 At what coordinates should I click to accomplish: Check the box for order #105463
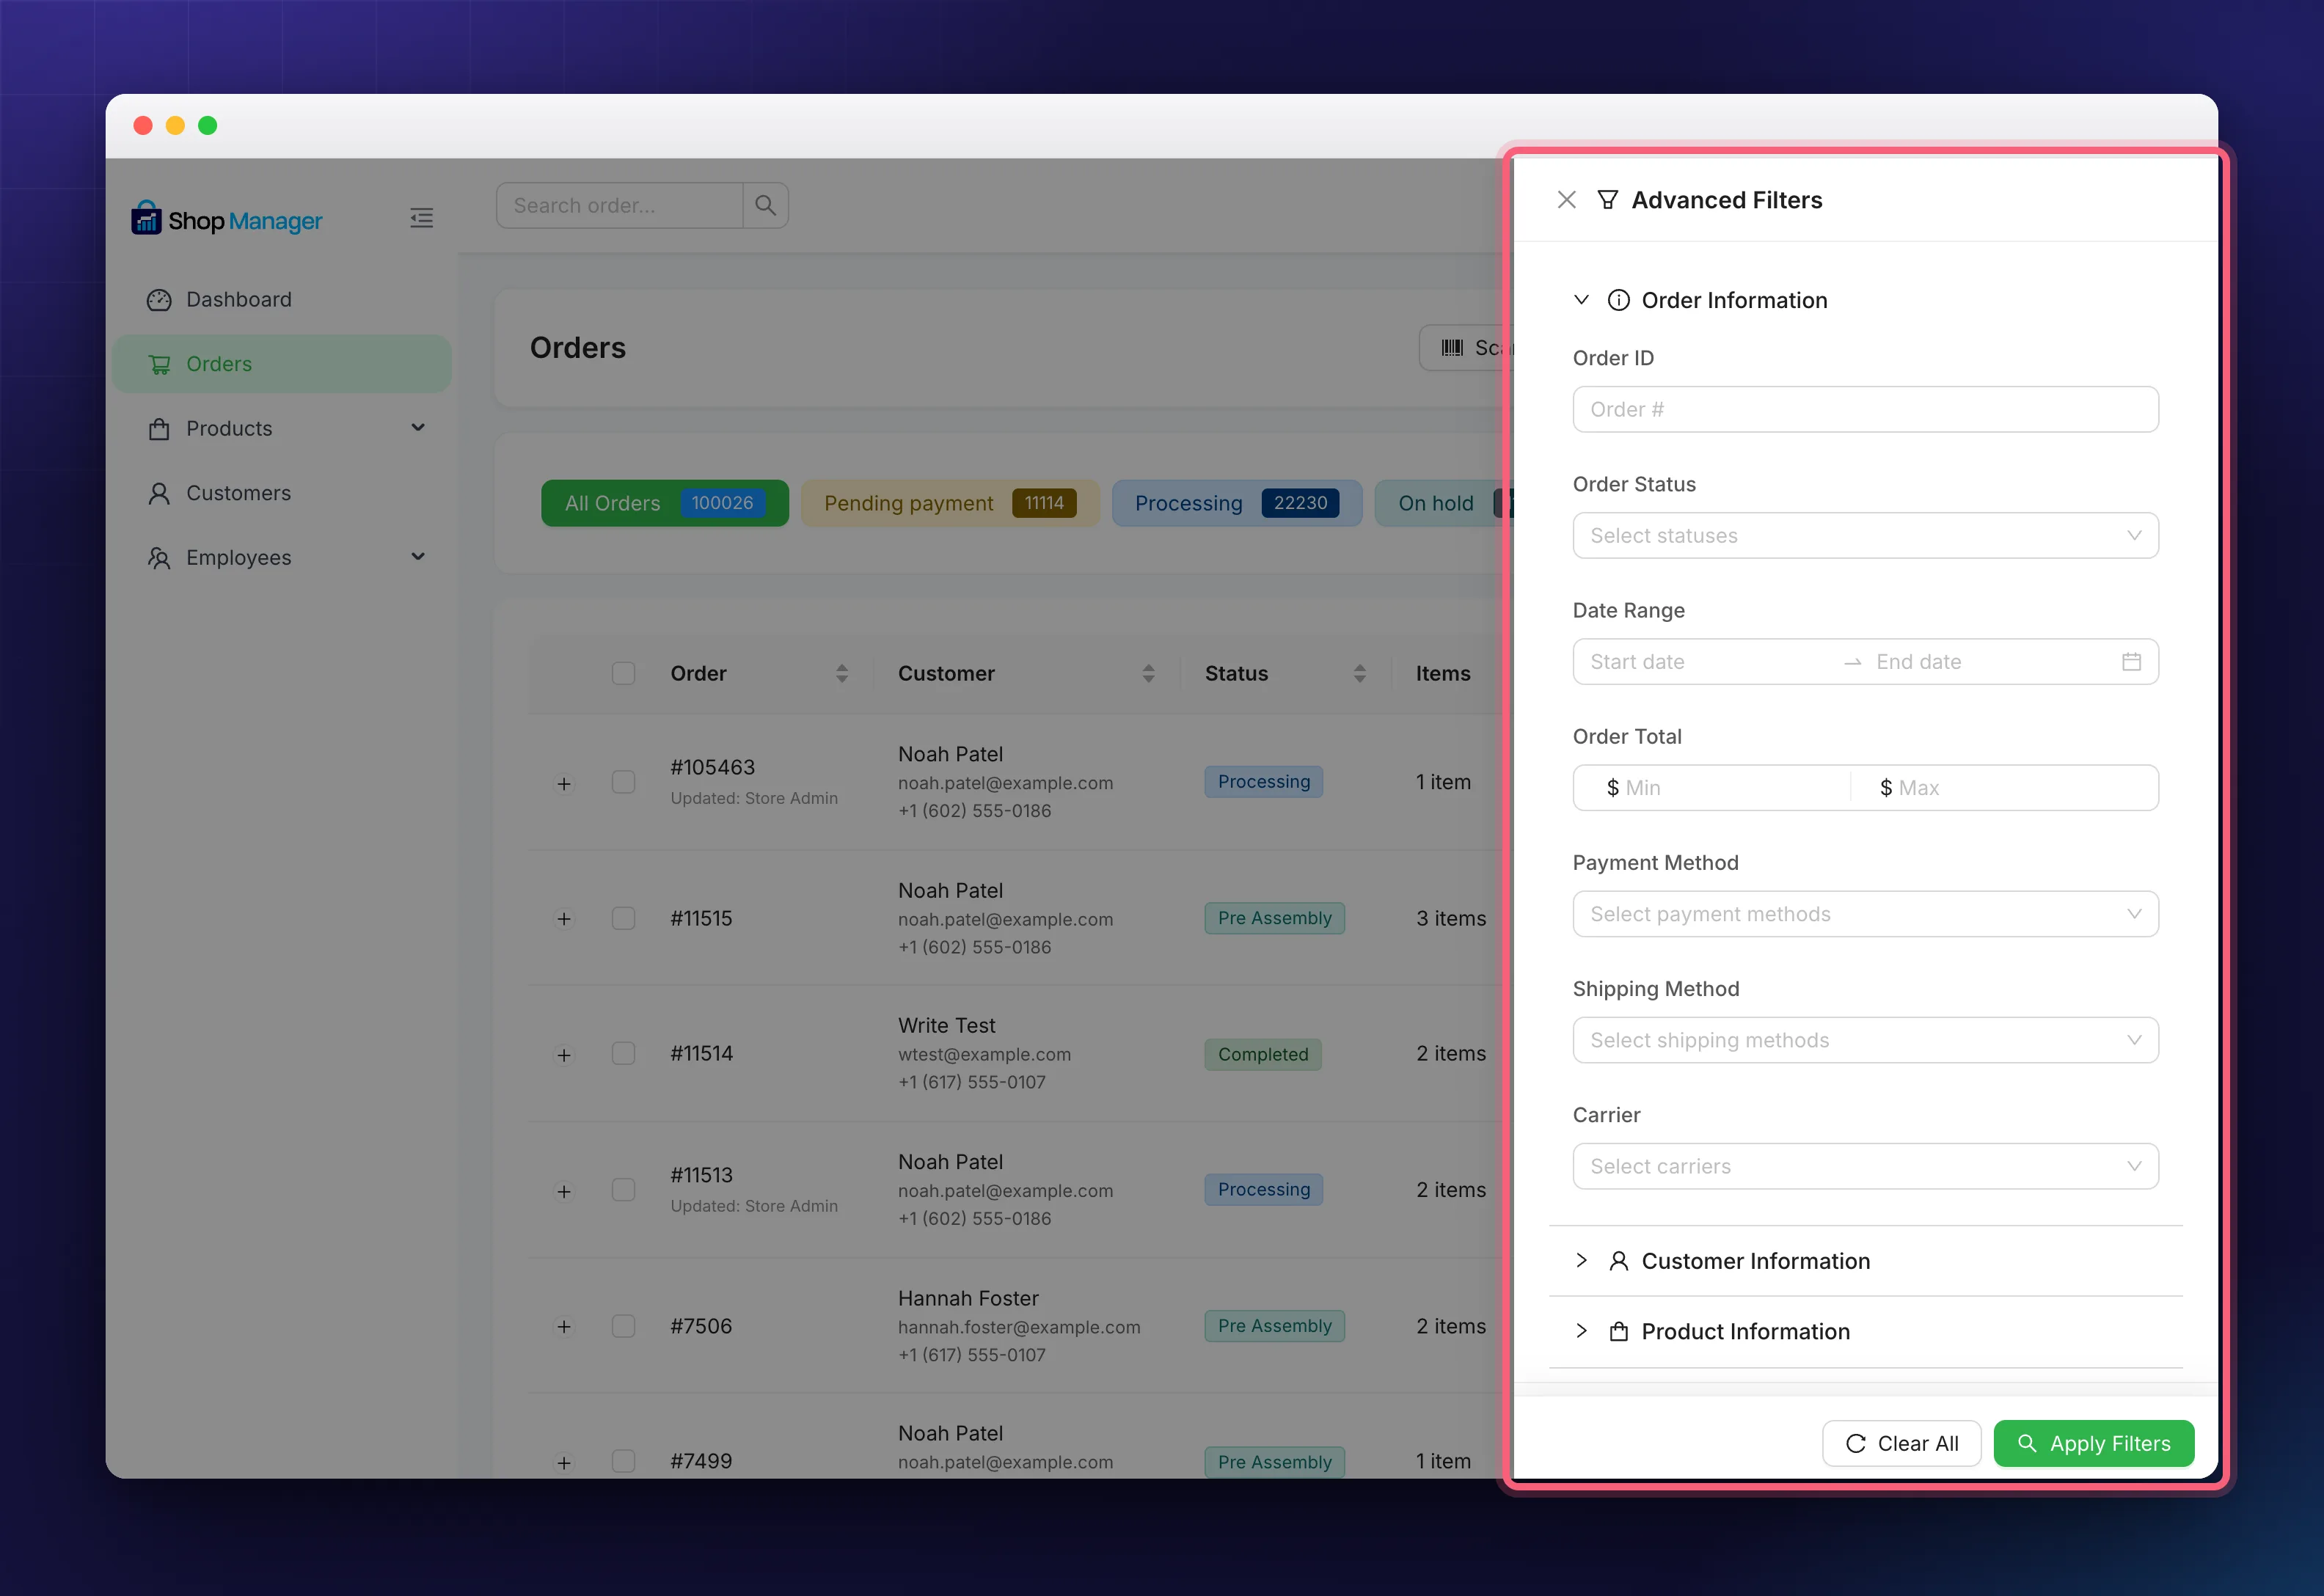tap(623, 782)
